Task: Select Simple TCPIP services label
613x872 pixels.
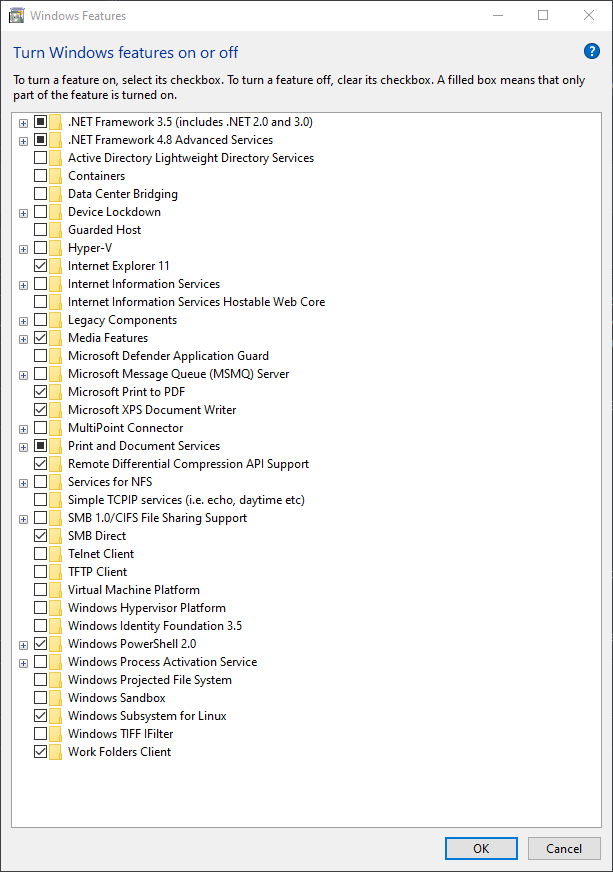Action: coord(186,500)
